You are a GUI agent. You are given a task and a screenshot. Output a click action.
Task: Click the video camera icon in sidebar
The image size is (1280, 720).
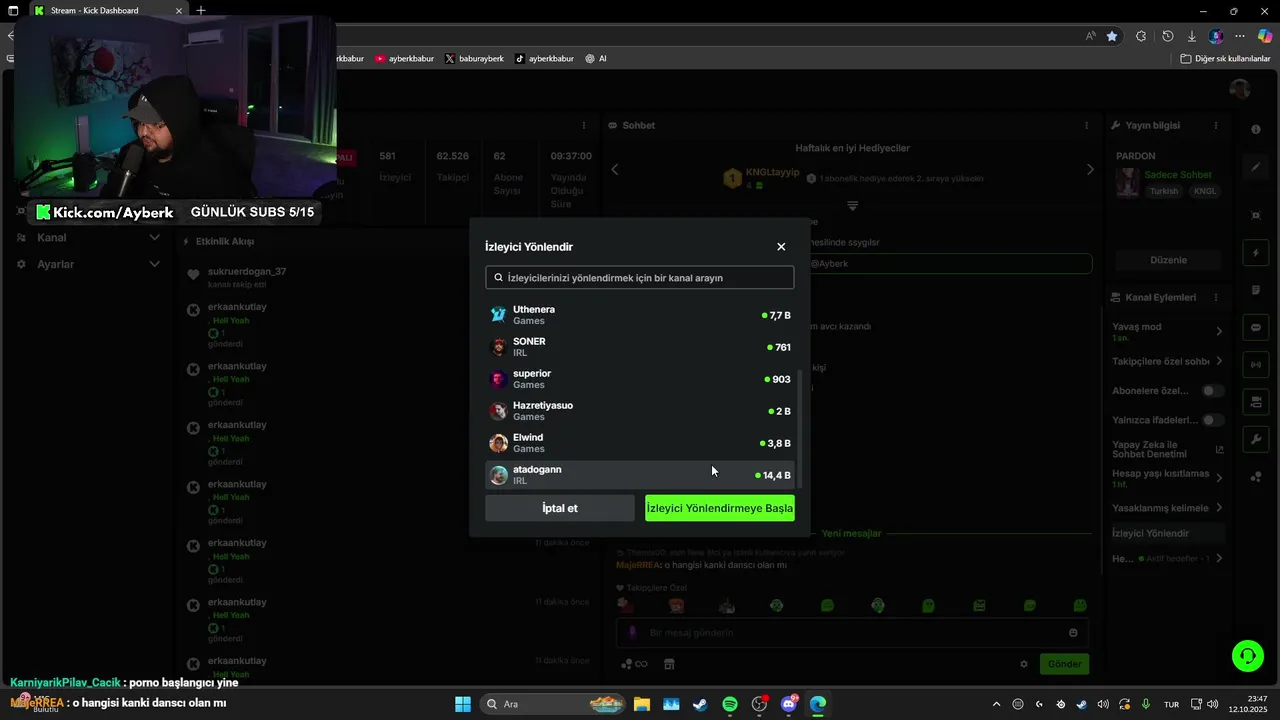(1256, 401)
